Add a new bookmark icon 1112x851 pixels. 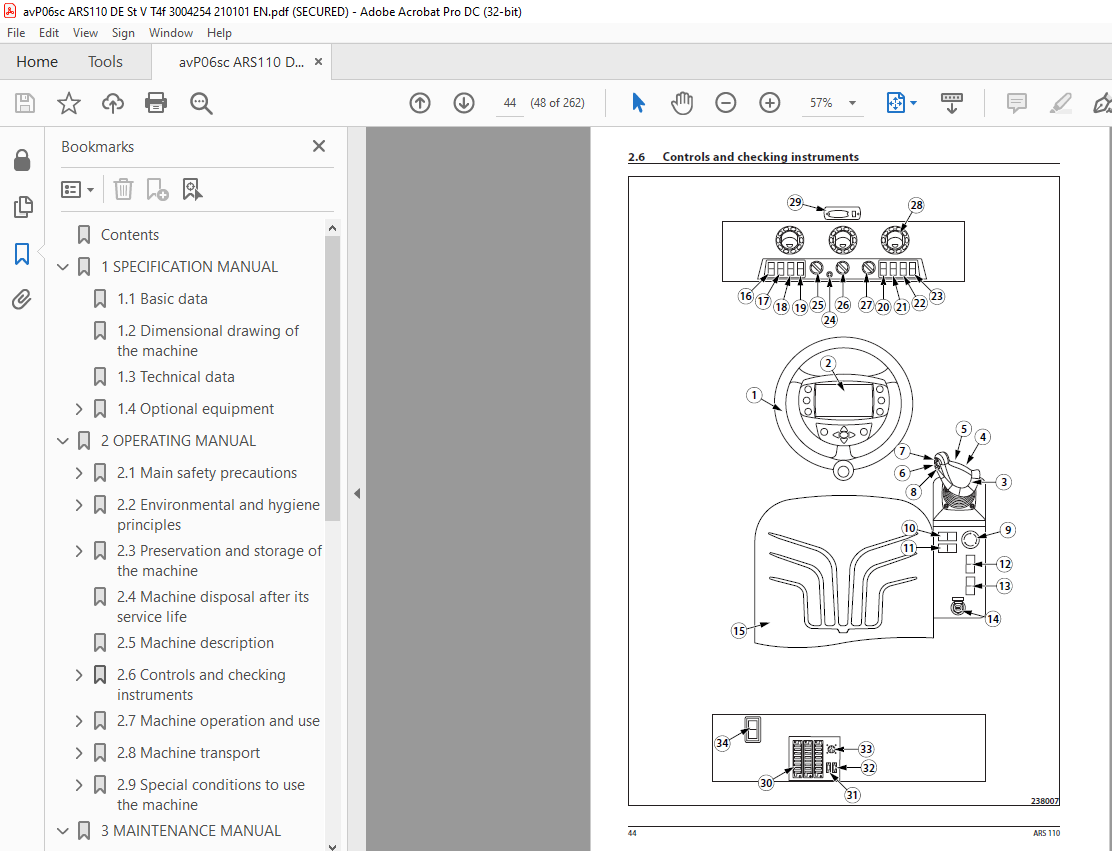click(x=157, y=189)
